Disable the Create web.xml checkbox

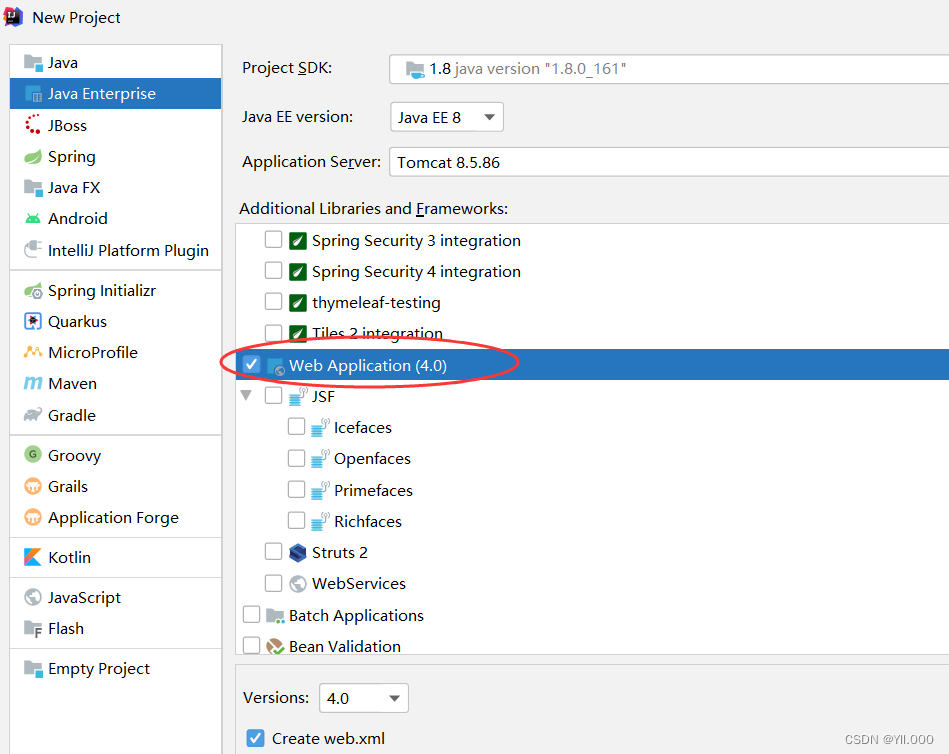click(255, 739)
